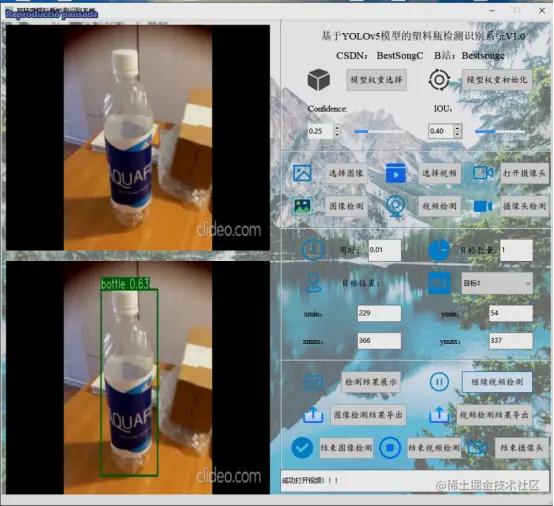Click the ymin field showing 54
This screenshot has height=506, width=554.
pos(511,313)
